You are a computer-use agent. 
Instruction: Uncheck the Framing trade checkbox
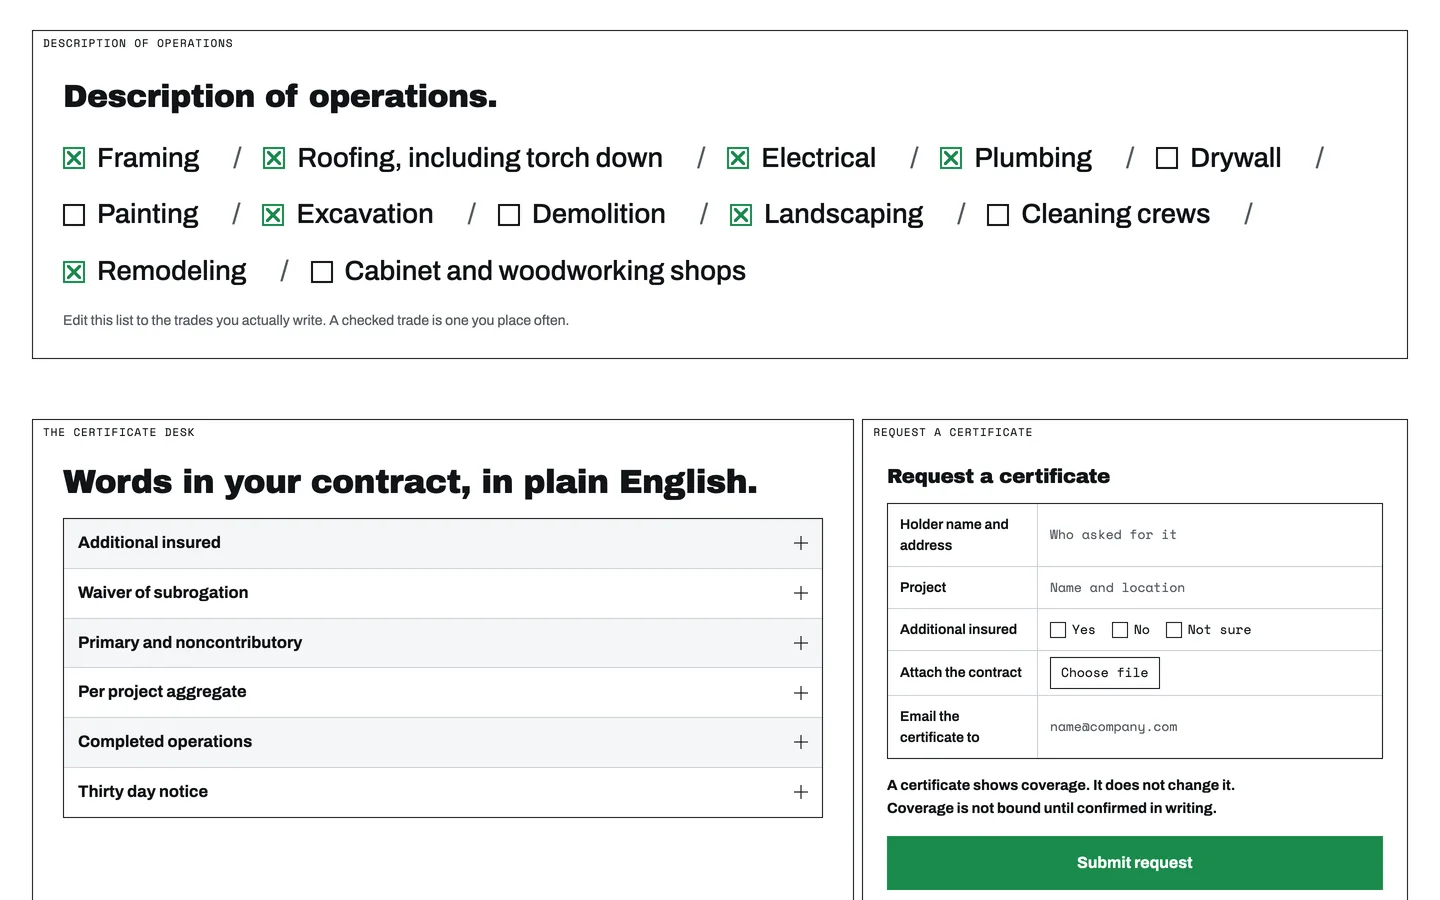click(x=74, y=158)
